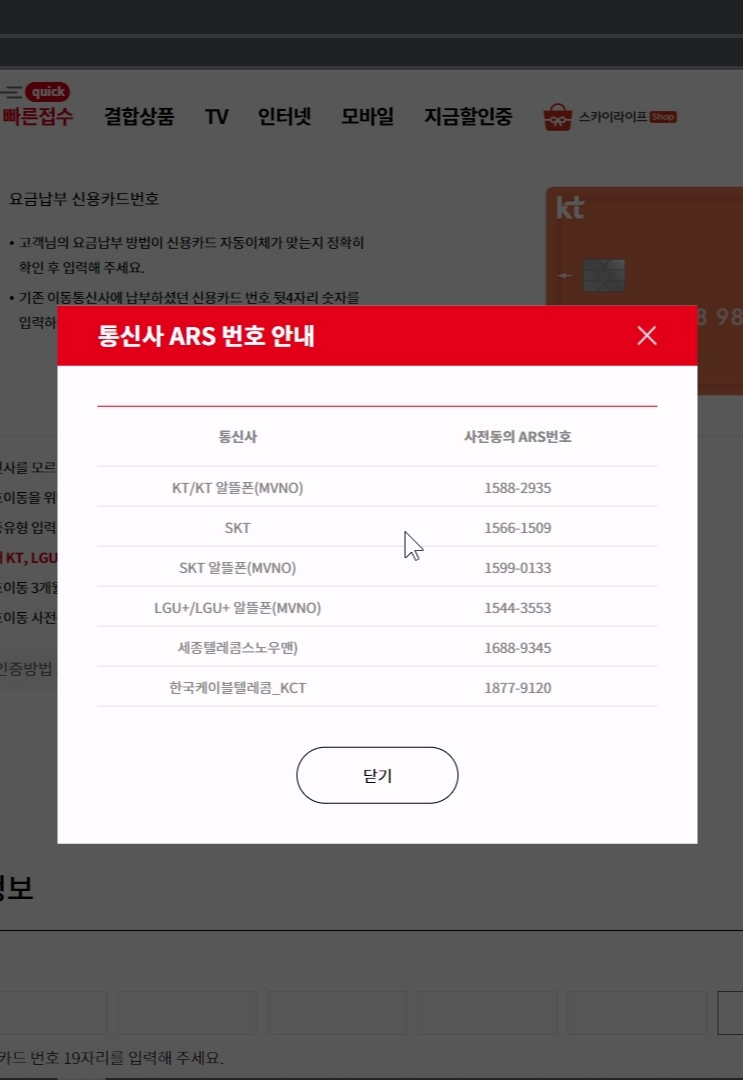This screenshot has width=743, height=1080.
Task: Select ARS number 1566-1509
Action: tap(518, 528)
